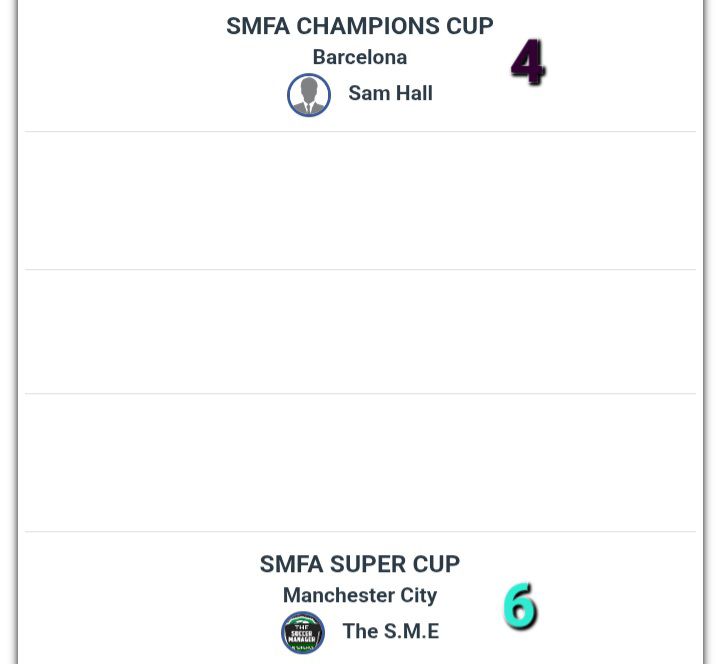Click the first empty row below Sam Hall

tap(360, 200)
